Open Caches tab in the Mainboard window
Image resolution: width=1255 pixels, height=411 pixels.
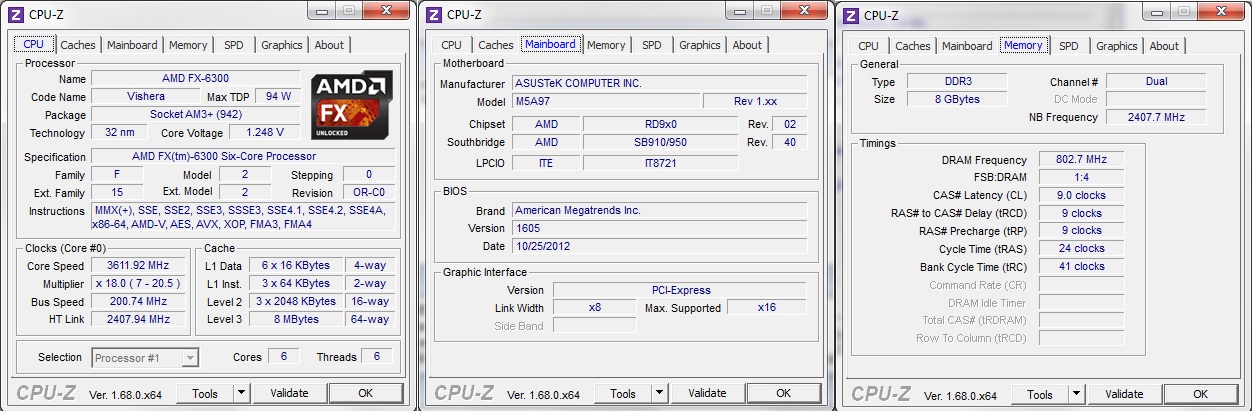coord(495,45)
